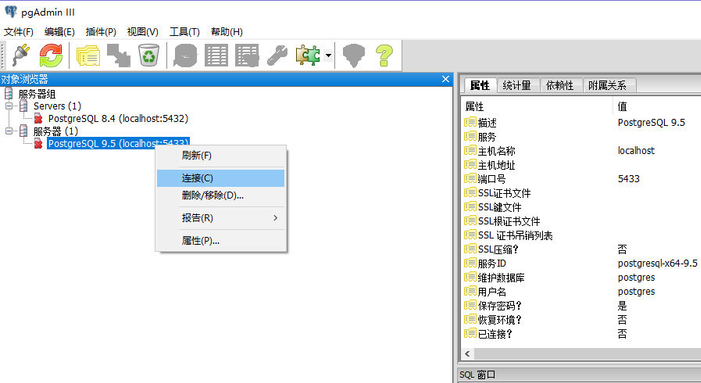Select the 用户名 property row

(x=582, y=292)
